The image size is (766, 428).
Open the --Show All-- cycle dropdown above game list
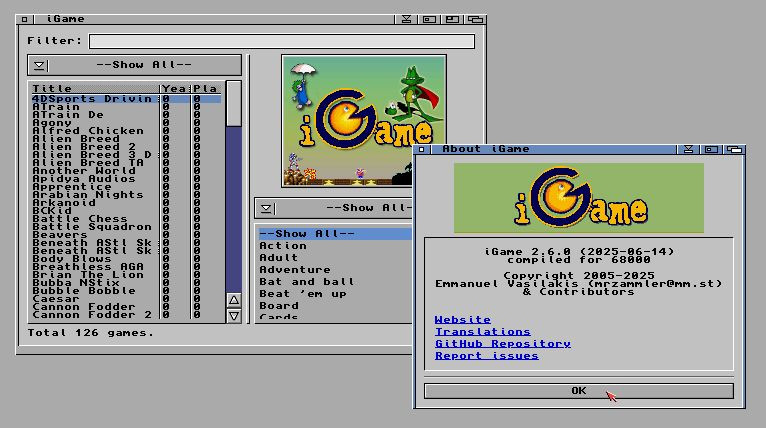pos(134,65)
